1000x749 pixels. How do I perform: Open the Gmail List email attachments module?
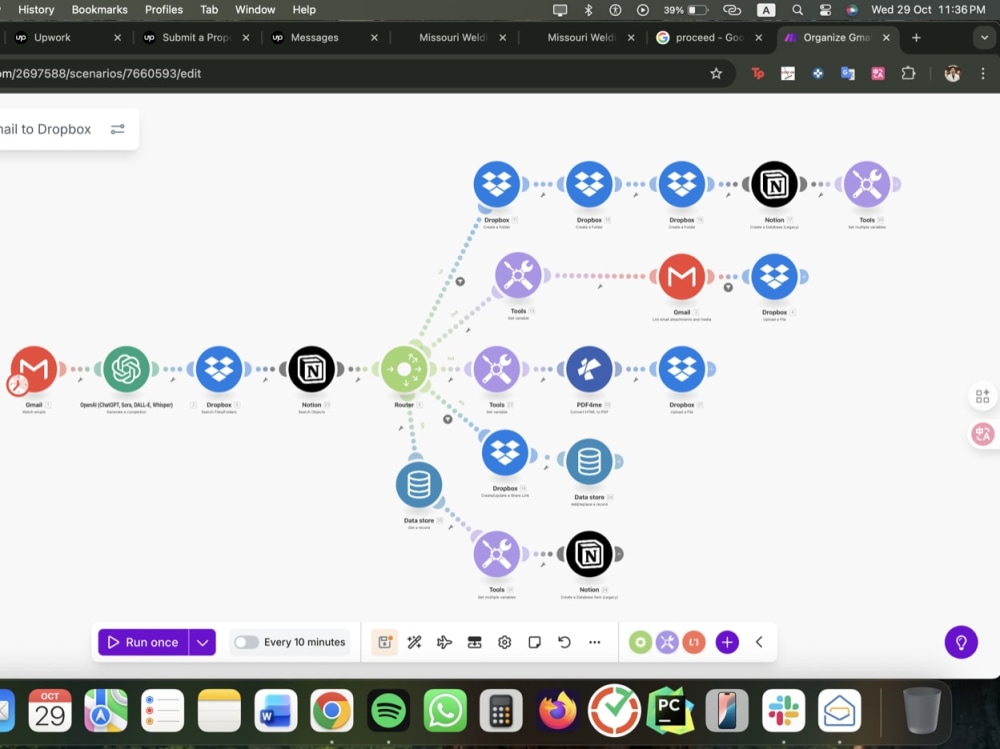[681, 276]
